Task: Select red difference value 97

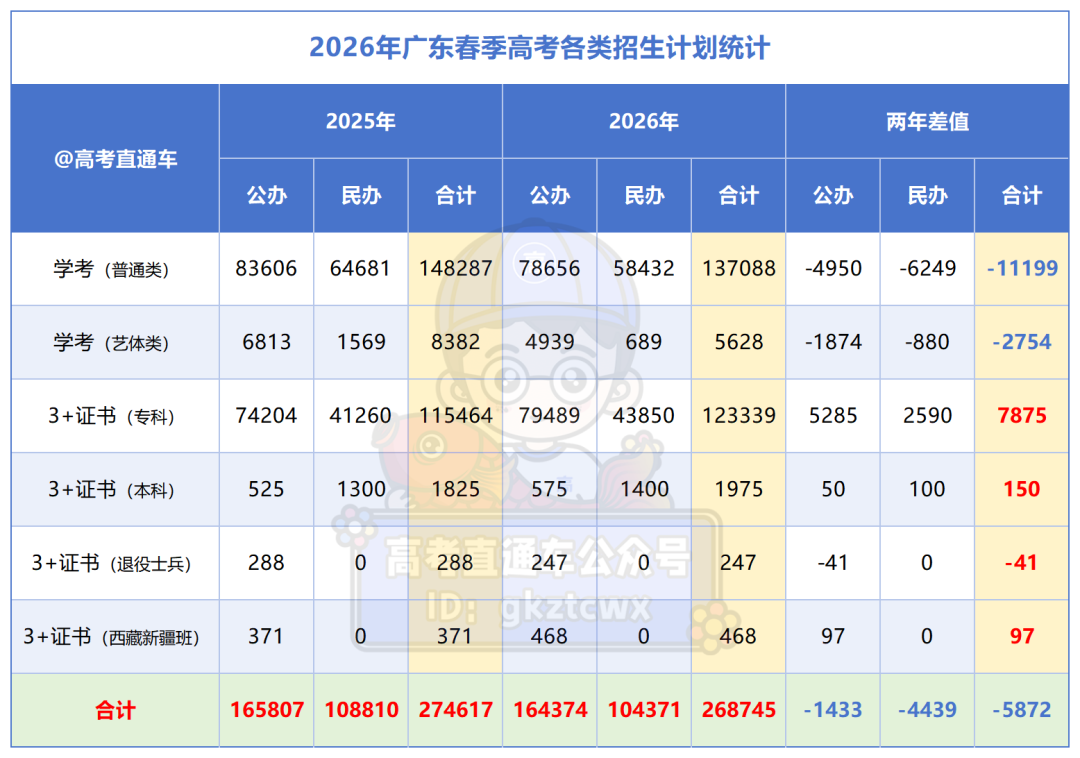Action: [1021, 637]
